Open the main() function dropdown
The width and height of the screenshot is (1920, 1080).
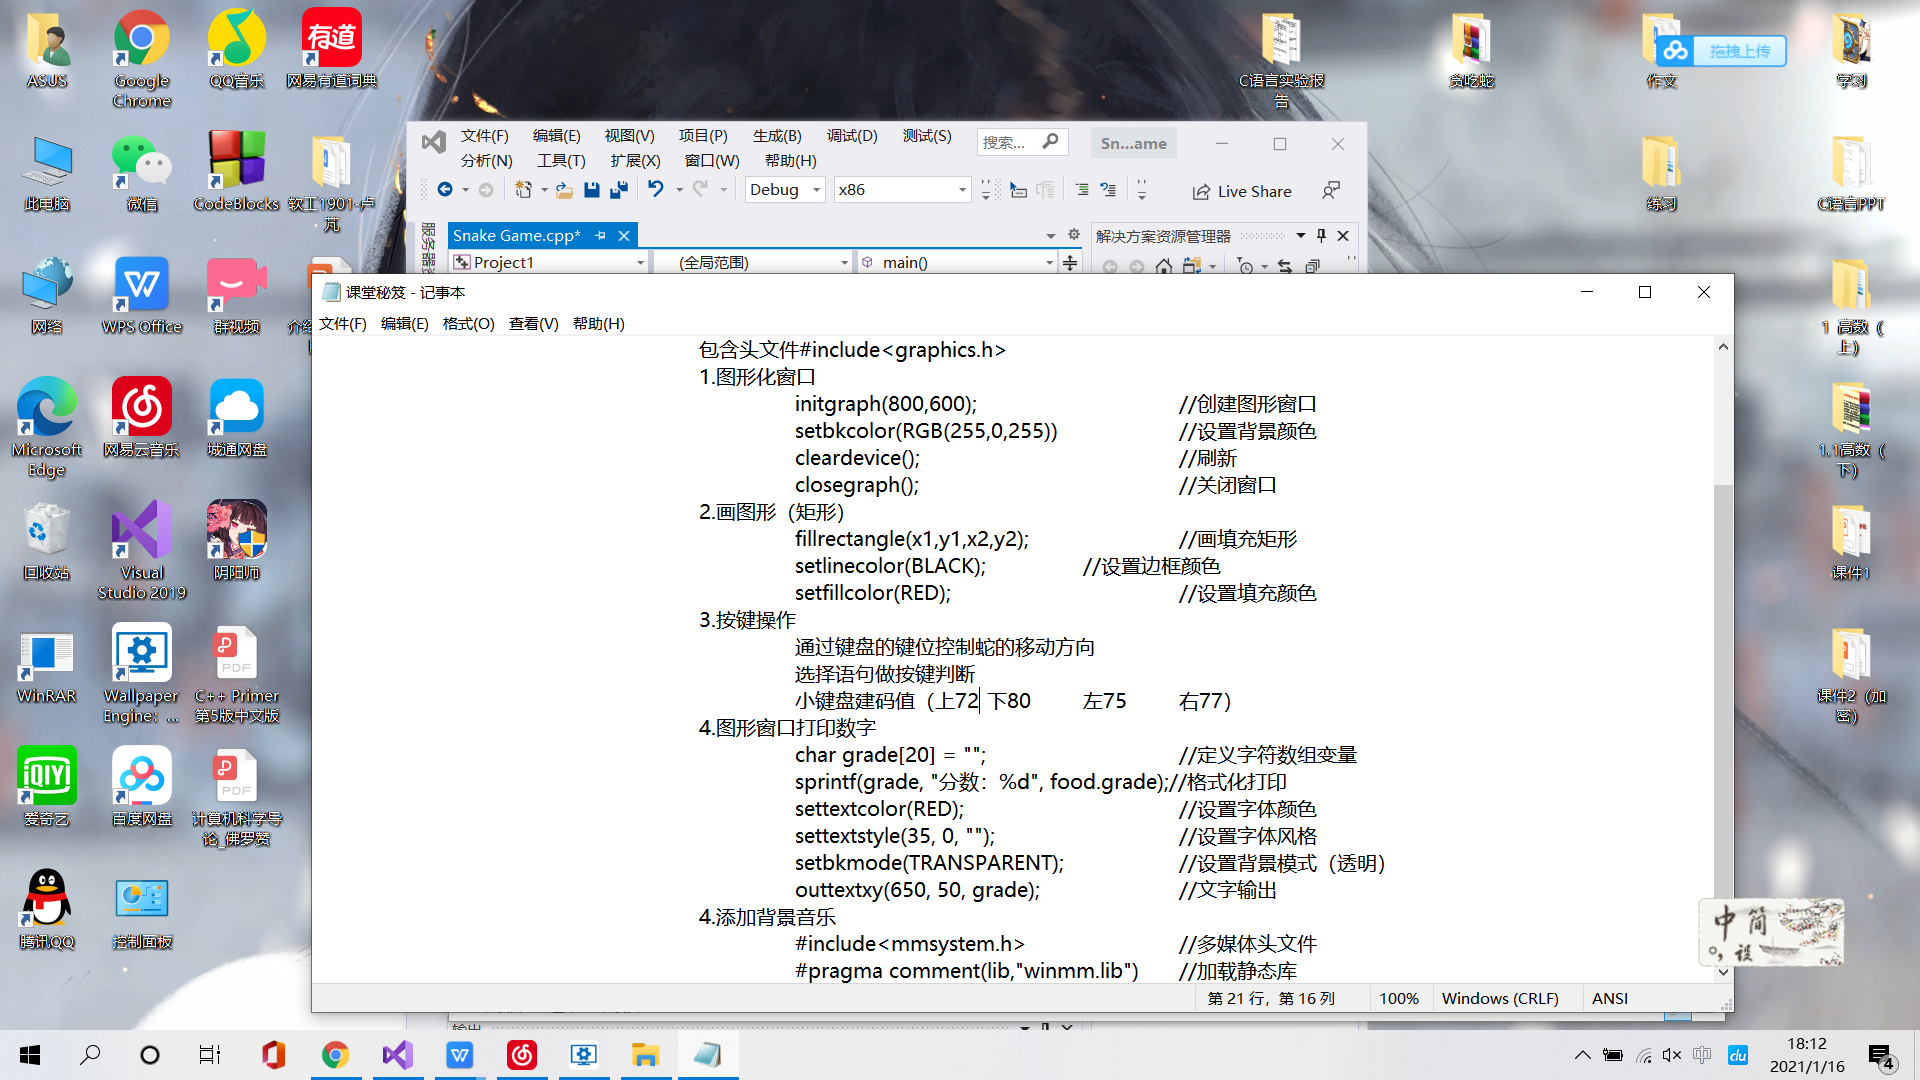click(1049, 263)
